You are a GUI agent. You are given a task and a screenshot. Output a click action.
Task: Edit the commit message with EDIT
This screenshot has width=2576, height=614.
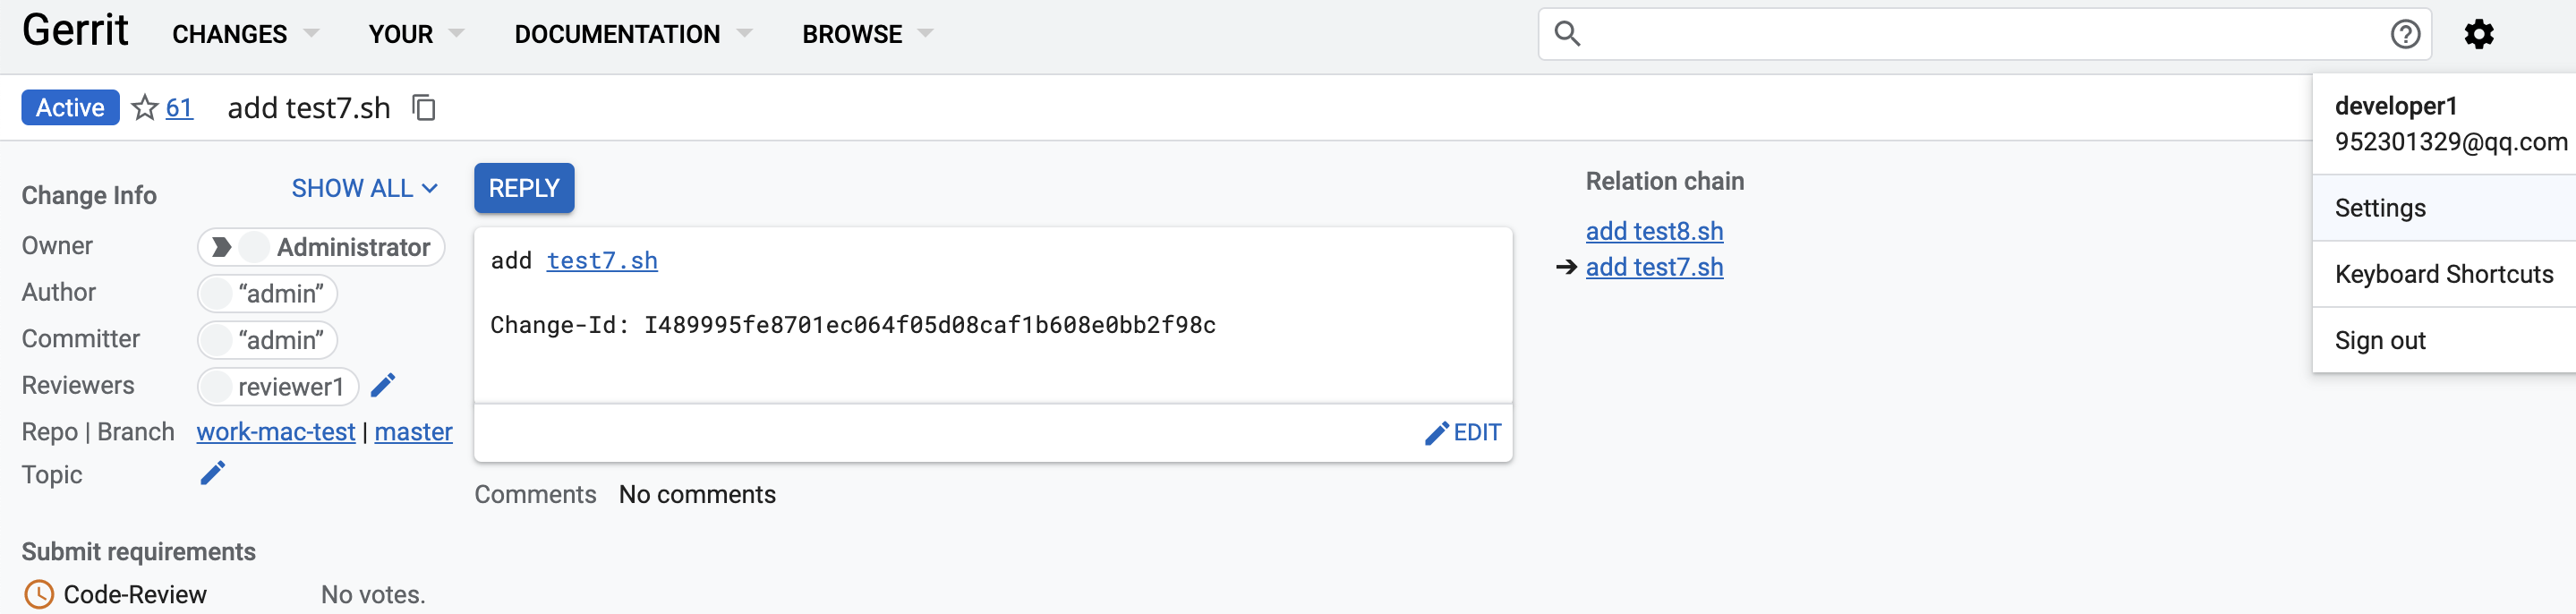tap(1463, 433)
